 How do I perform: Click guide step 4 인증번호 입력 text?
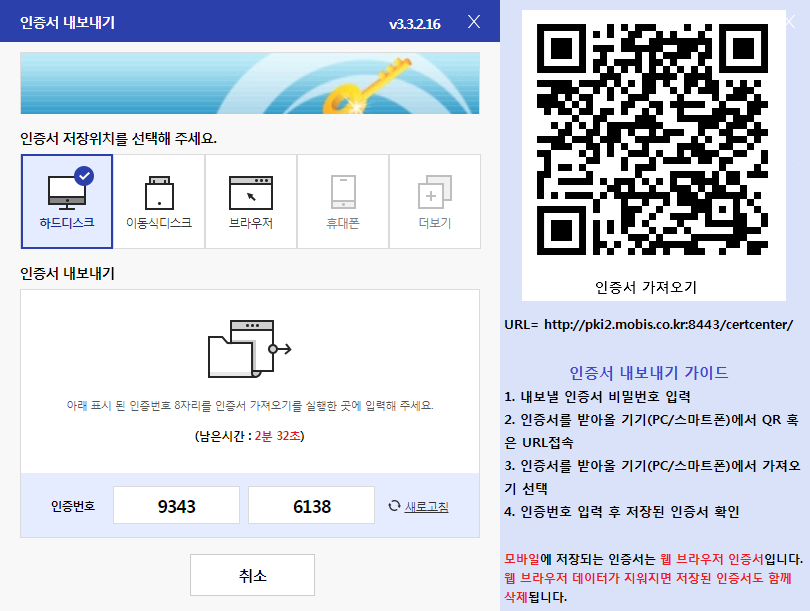coord(621,512)
